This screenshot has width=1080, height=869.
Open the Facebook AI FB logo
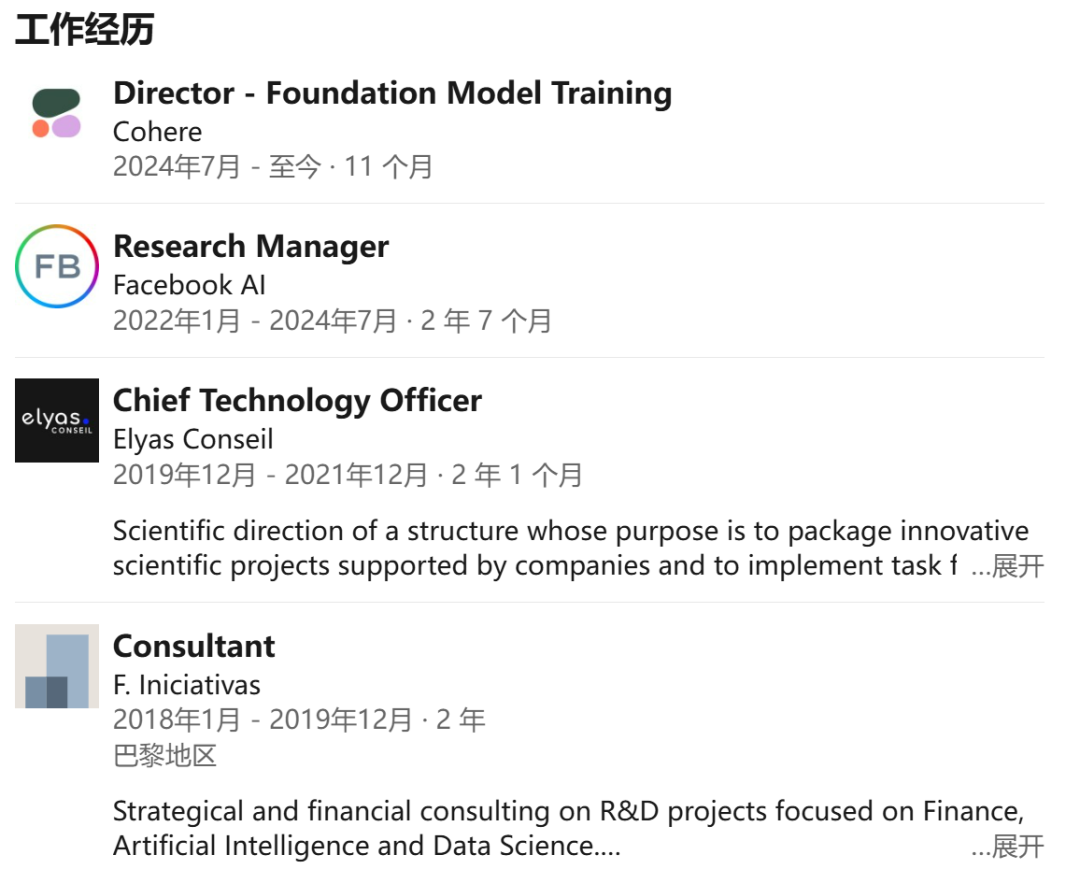click(57, 266)
